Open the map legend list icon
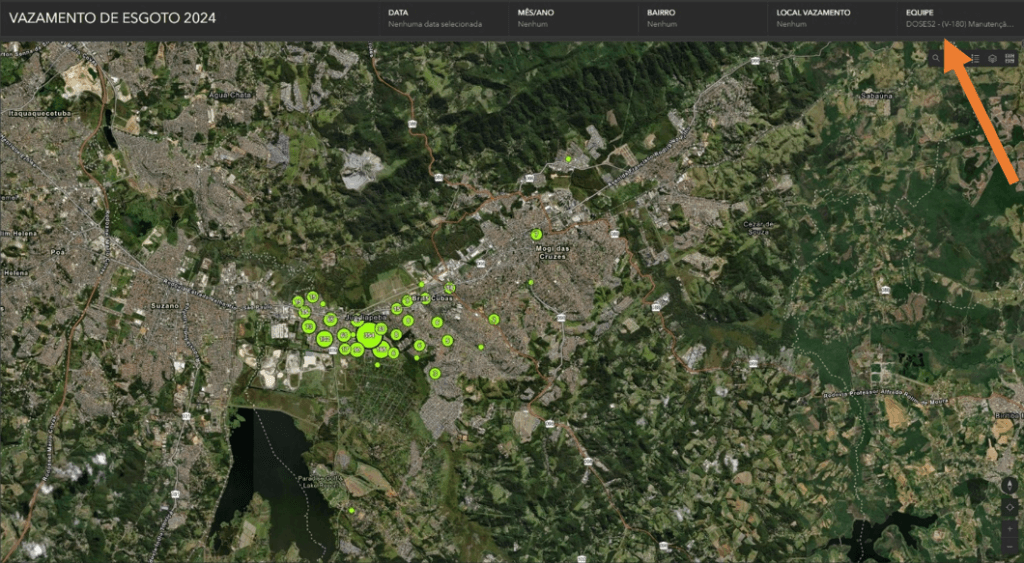Image resolution: width=1024 pixels, height=563 pixels. [974, 59]
